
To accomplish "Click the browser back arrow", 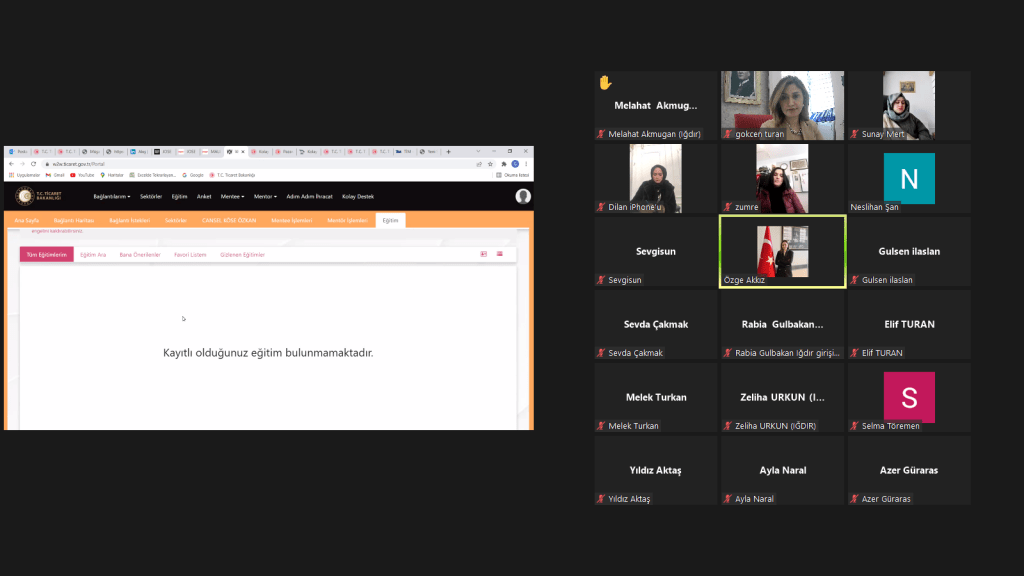I will [x=11, y=164].
